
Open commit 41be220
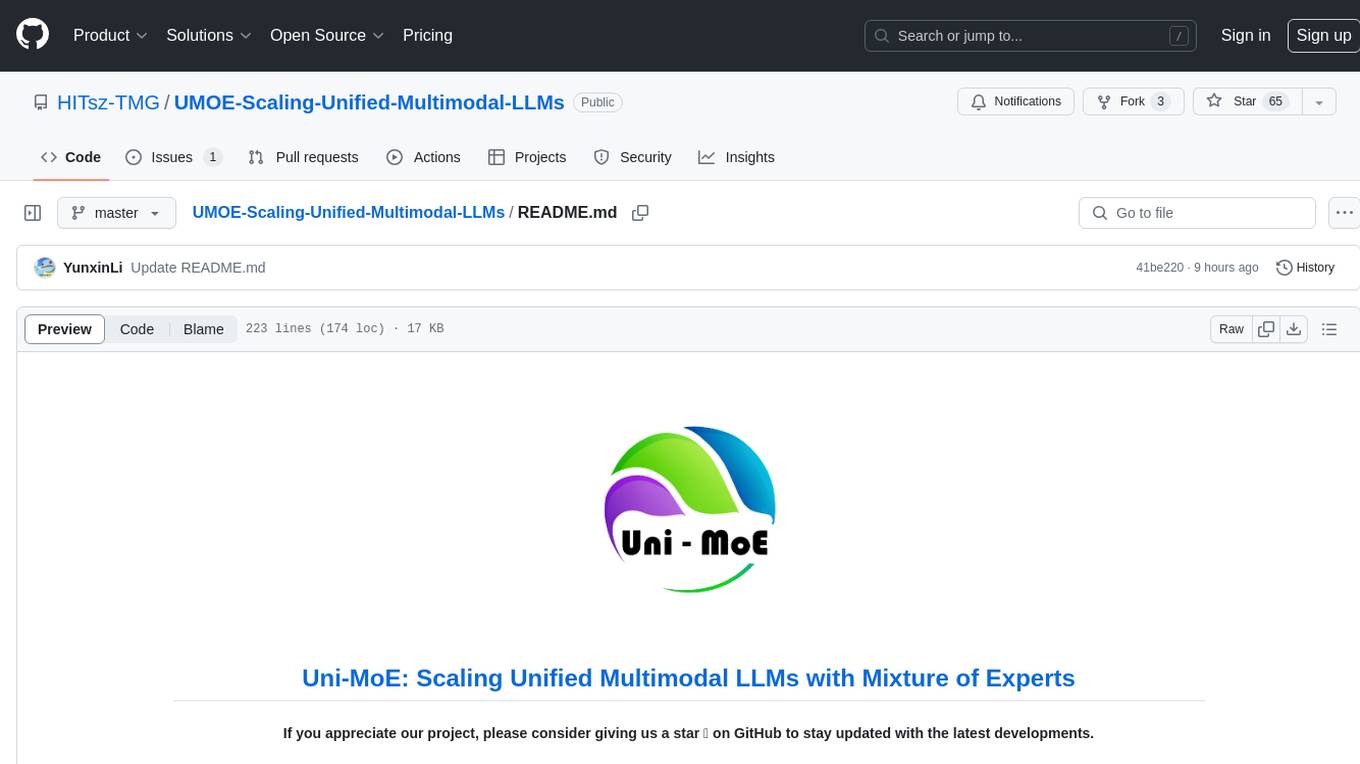coord(1159,267)
